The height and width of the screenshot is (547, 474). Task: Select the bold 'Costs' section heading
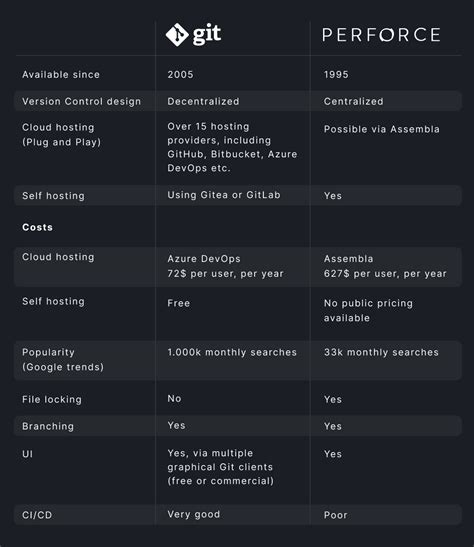37,227
